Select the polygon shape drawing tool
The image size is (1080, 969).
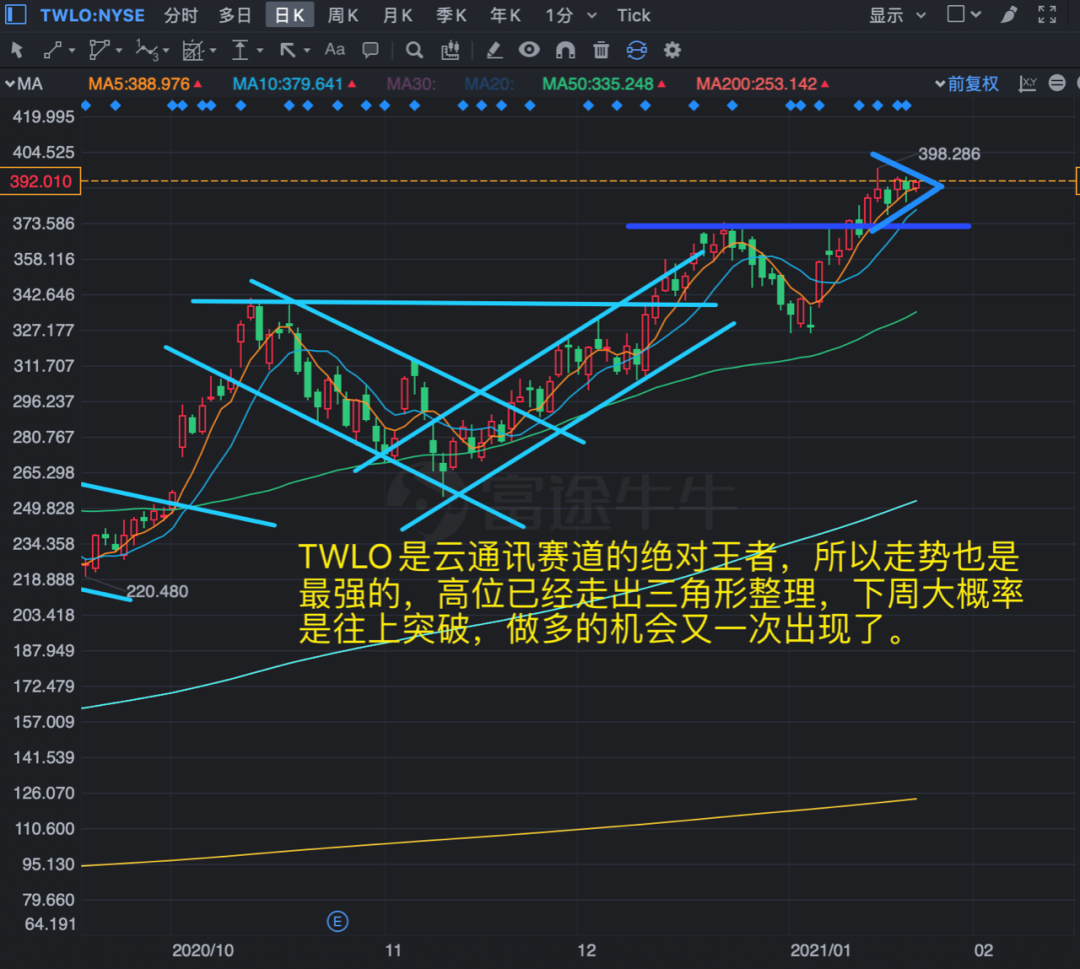[x=99, y=50]
